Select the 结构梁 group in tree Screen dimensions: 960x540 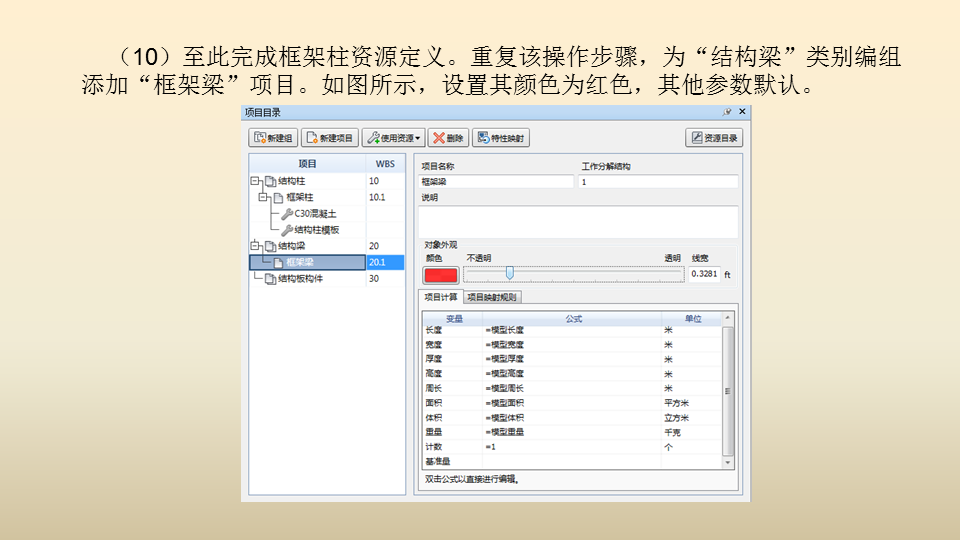tap(291, 246)
